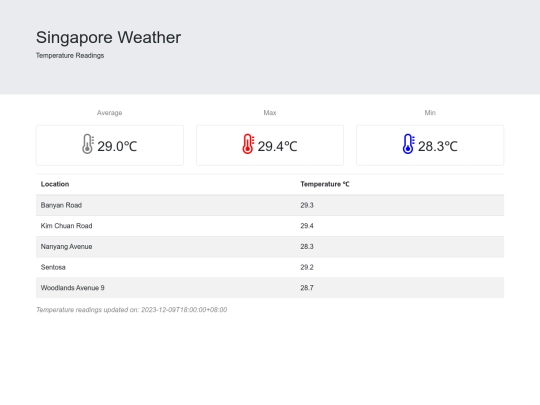Screen dimensions: 540x405
Task: Click the 28.7 value for Woodlands Avenue 9
Action: 307,288
